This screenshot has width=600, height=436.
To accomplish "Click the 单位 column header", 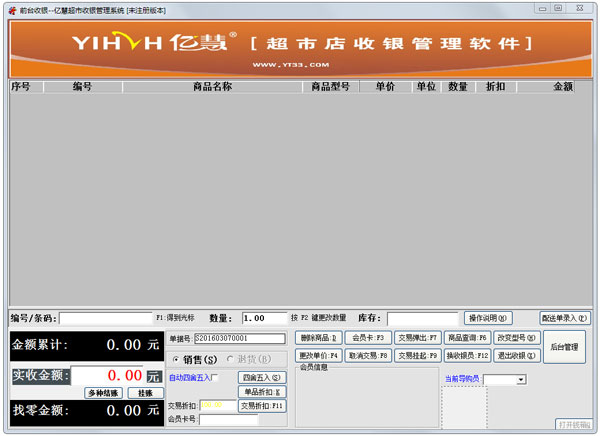I will (426, 87).
